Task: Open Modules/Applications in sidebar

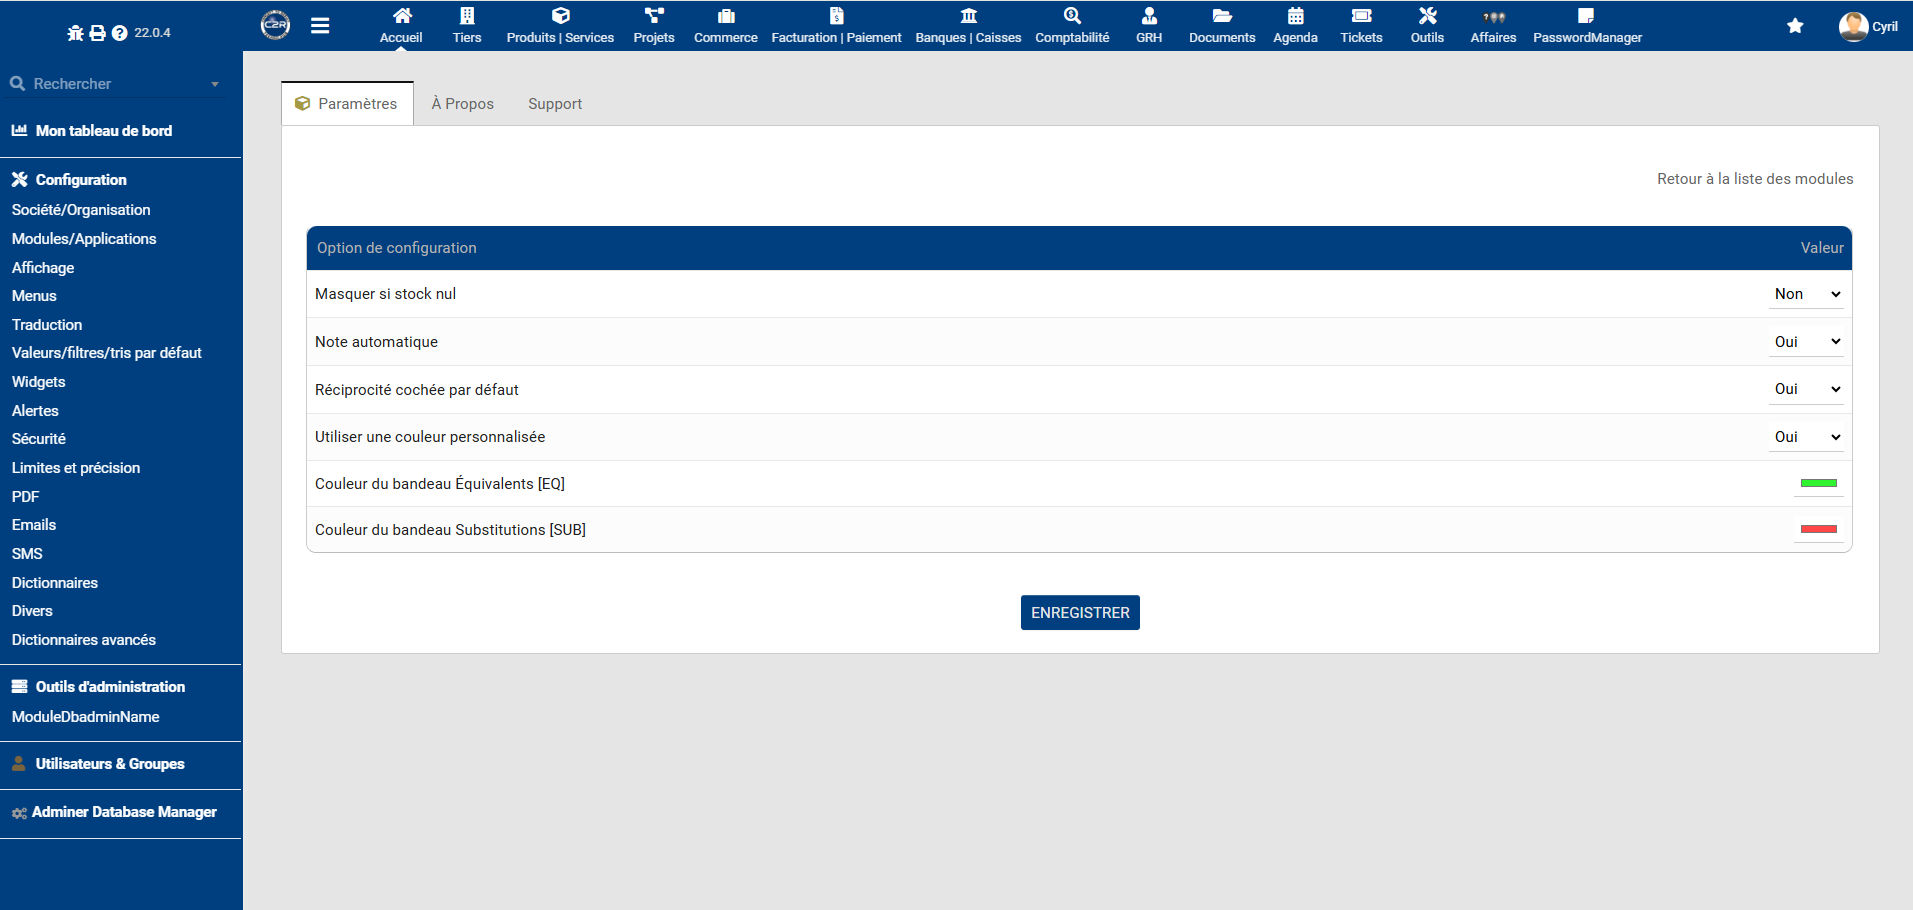Action: point(84,239)
